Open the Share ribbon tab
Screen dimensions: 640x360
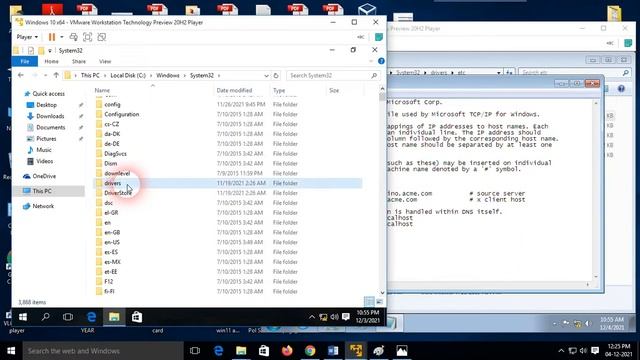coord(79,61)
